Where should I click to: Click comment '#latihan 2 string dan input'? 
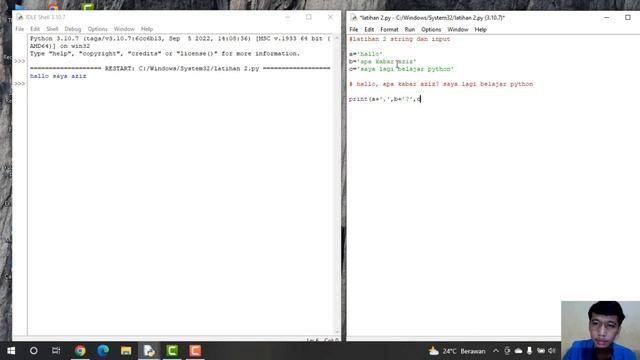click(x=400, y=39)
